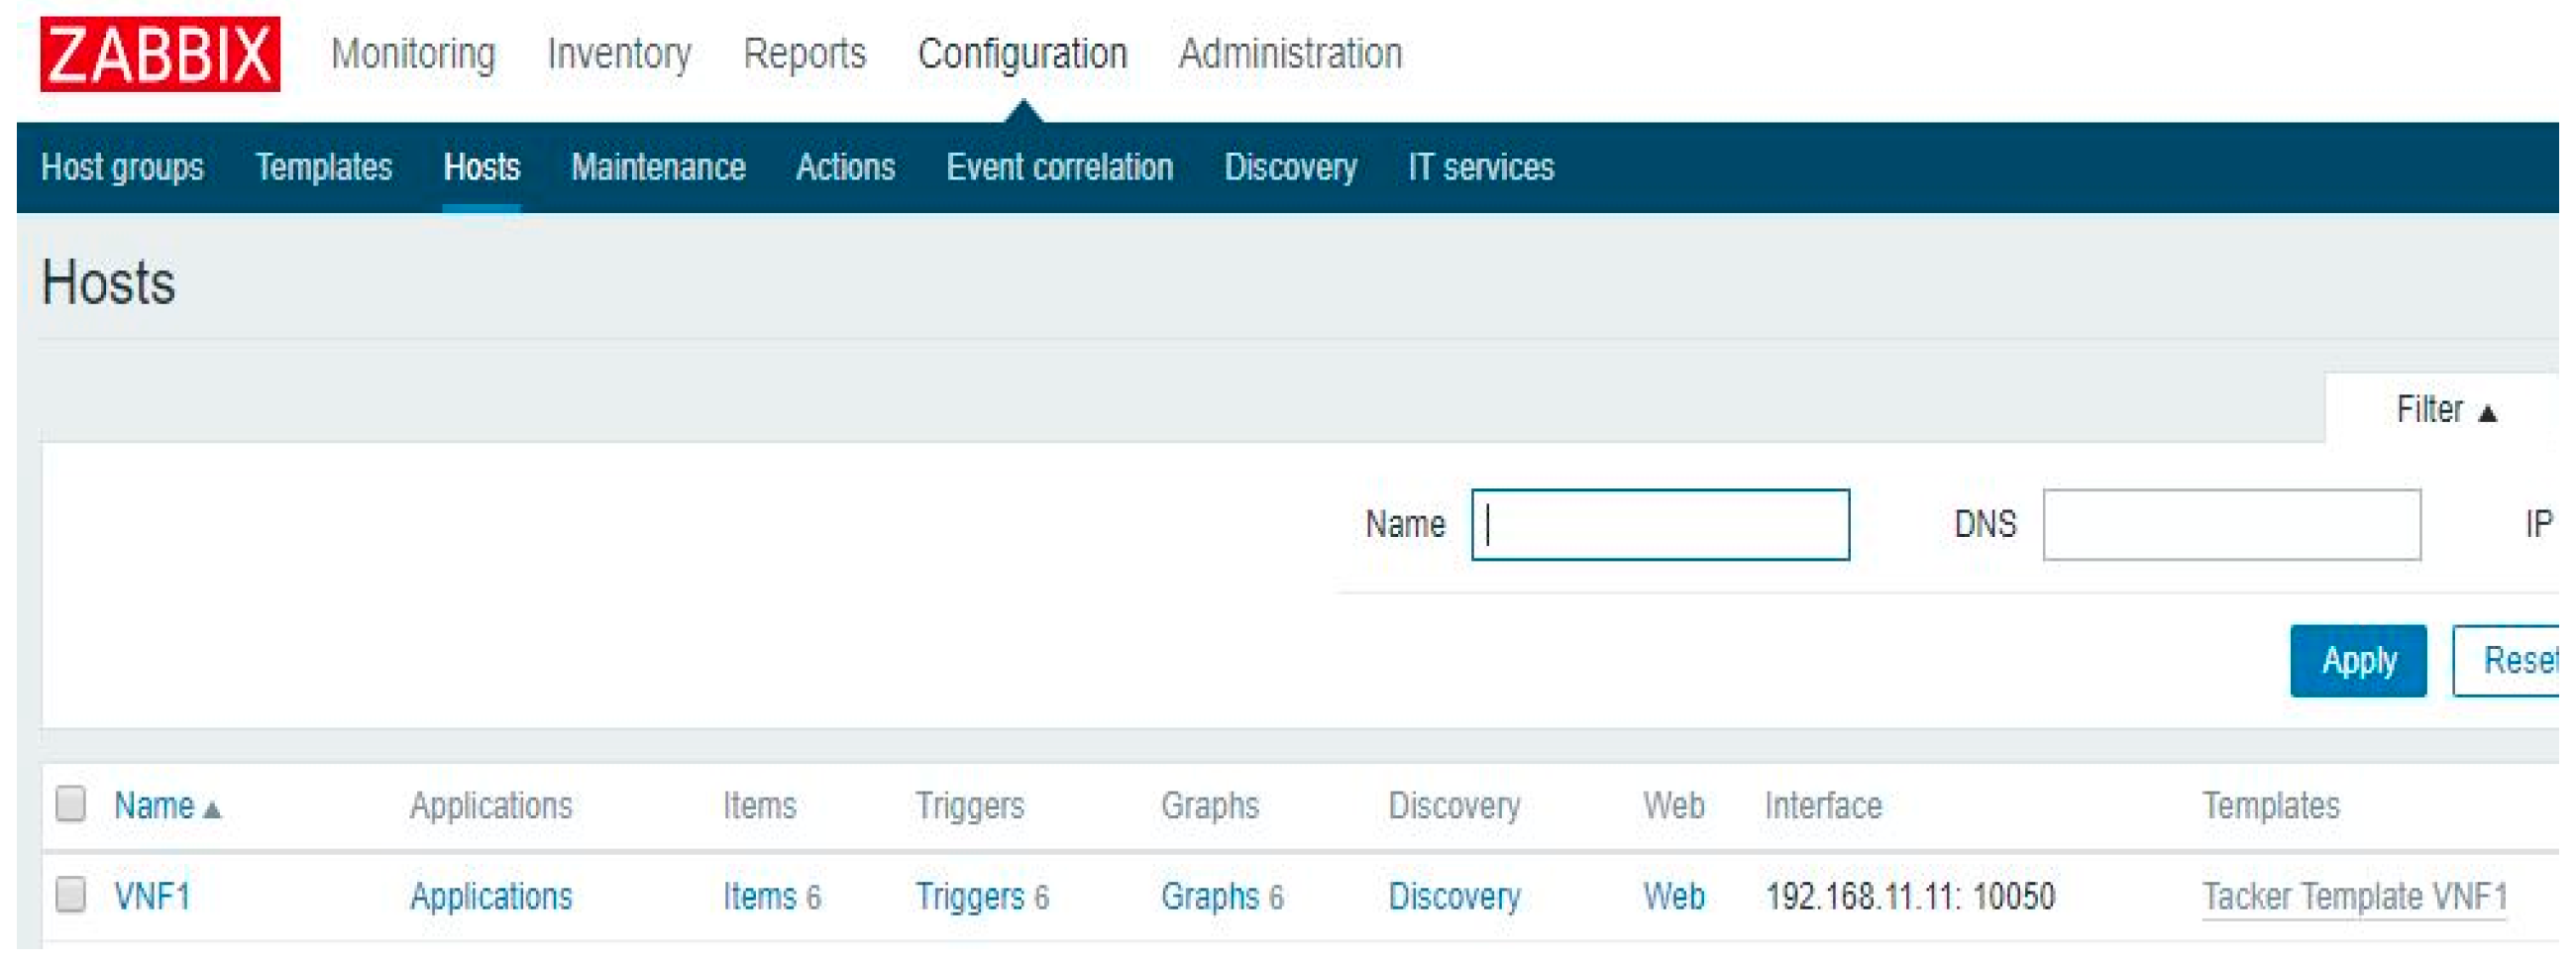Open the VNF1 host link
Screen dimensions: 2576x965
(152, 897)
